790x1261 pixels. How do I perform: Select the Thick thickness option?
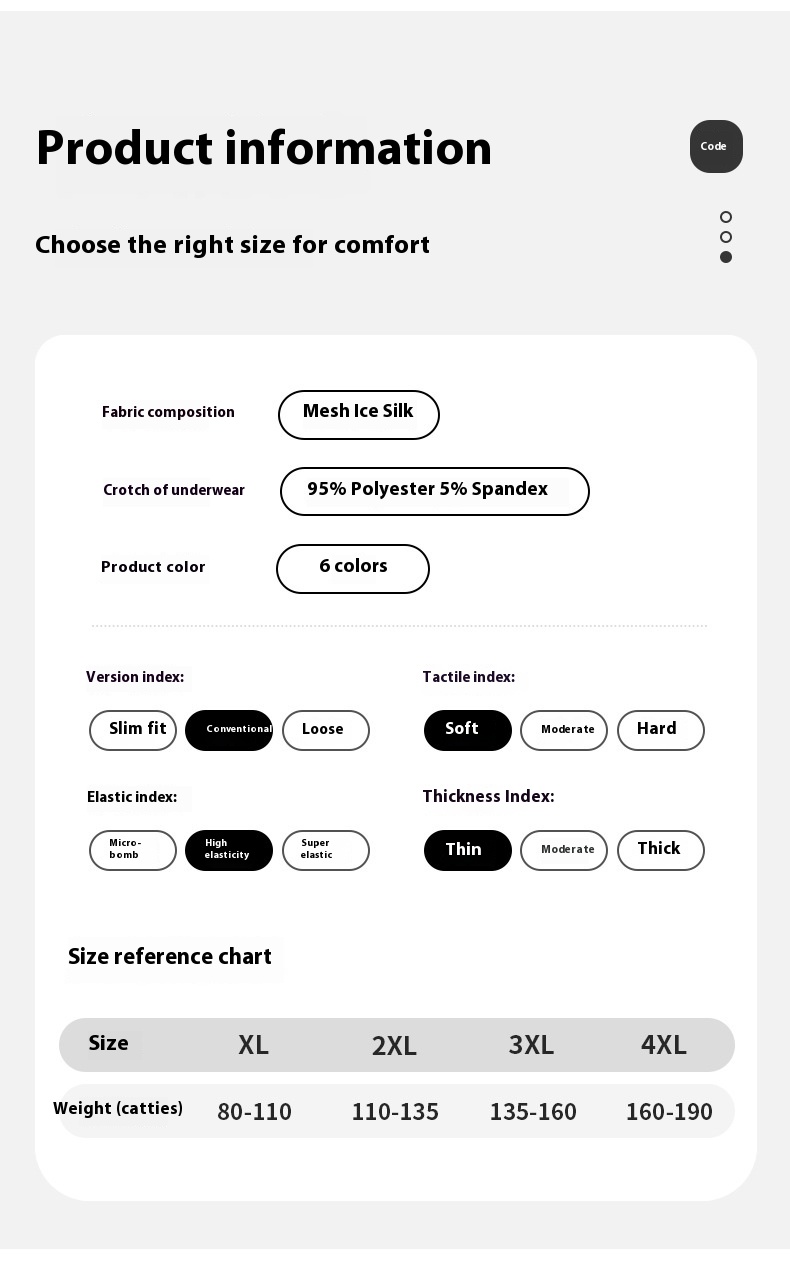[x=661, y=850]
